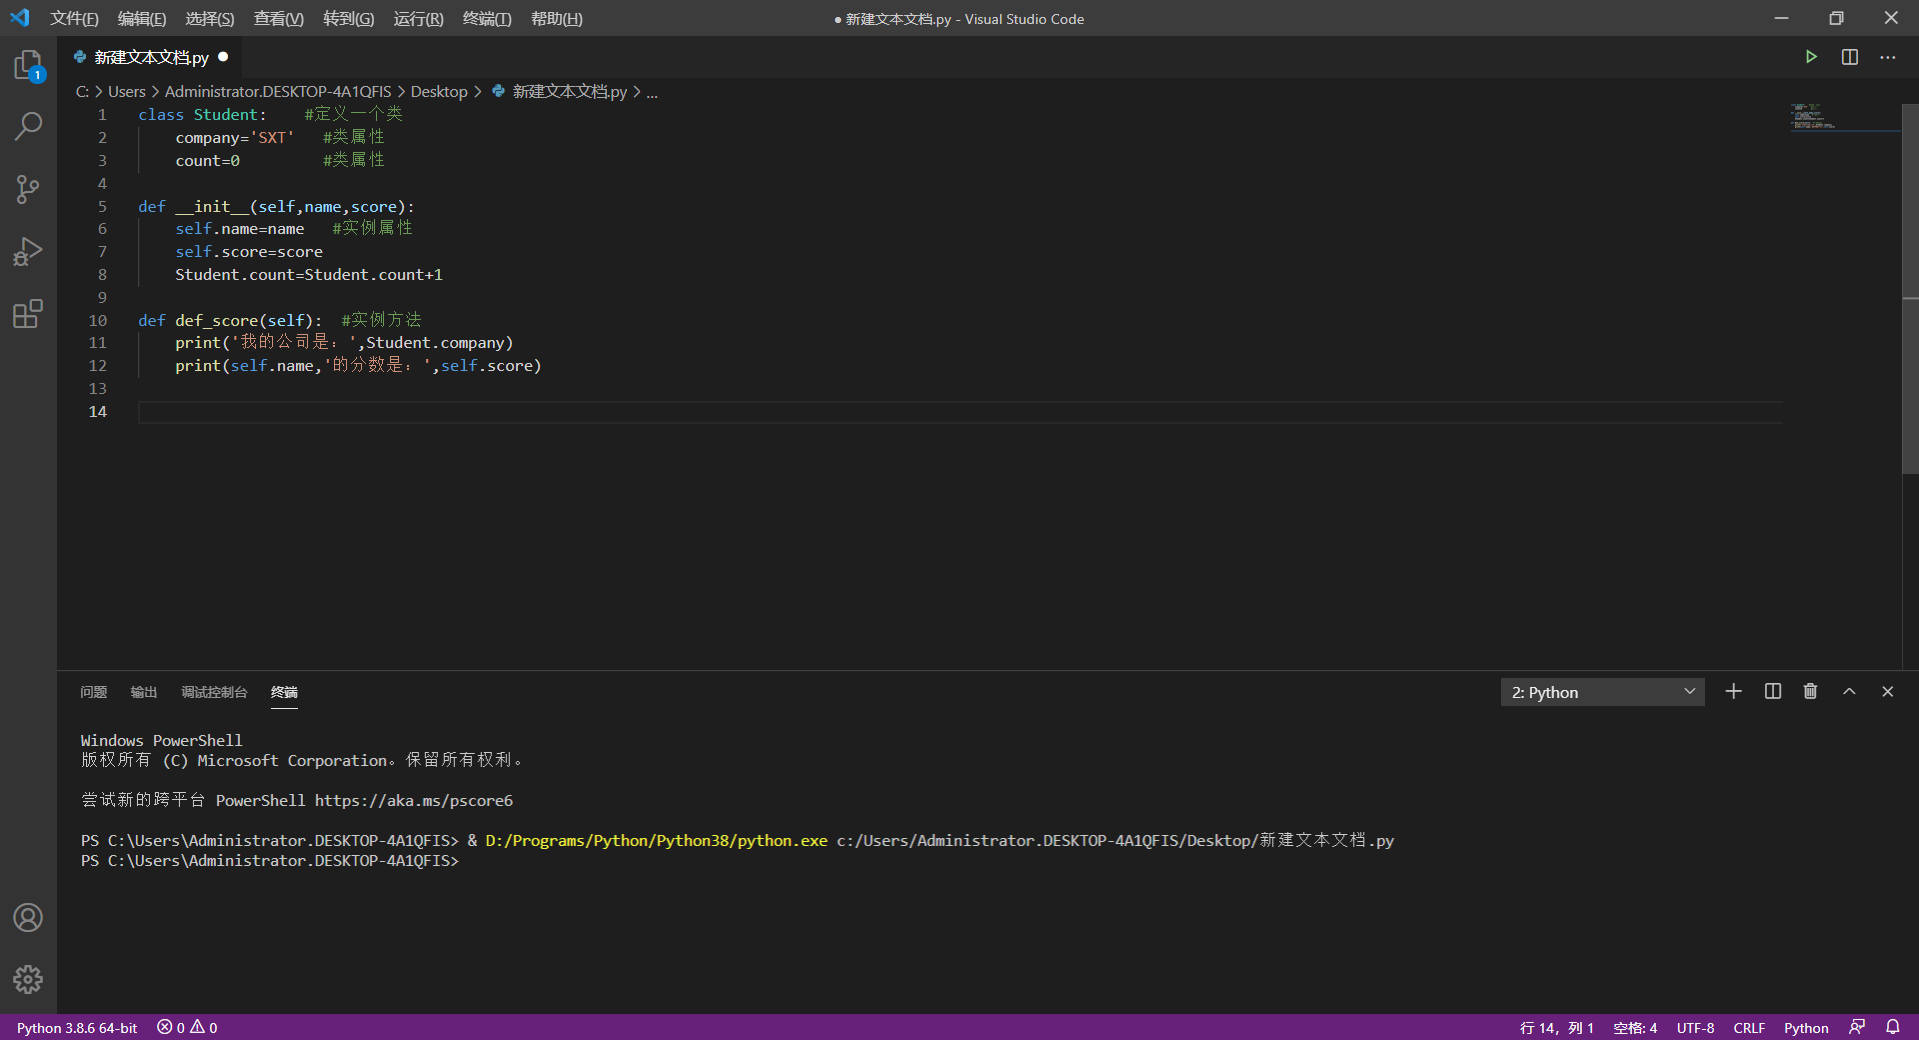The image size is (1919, 1040).
Task: Open the Accounts icon in activity bar
Action: (x=28, y=917)
